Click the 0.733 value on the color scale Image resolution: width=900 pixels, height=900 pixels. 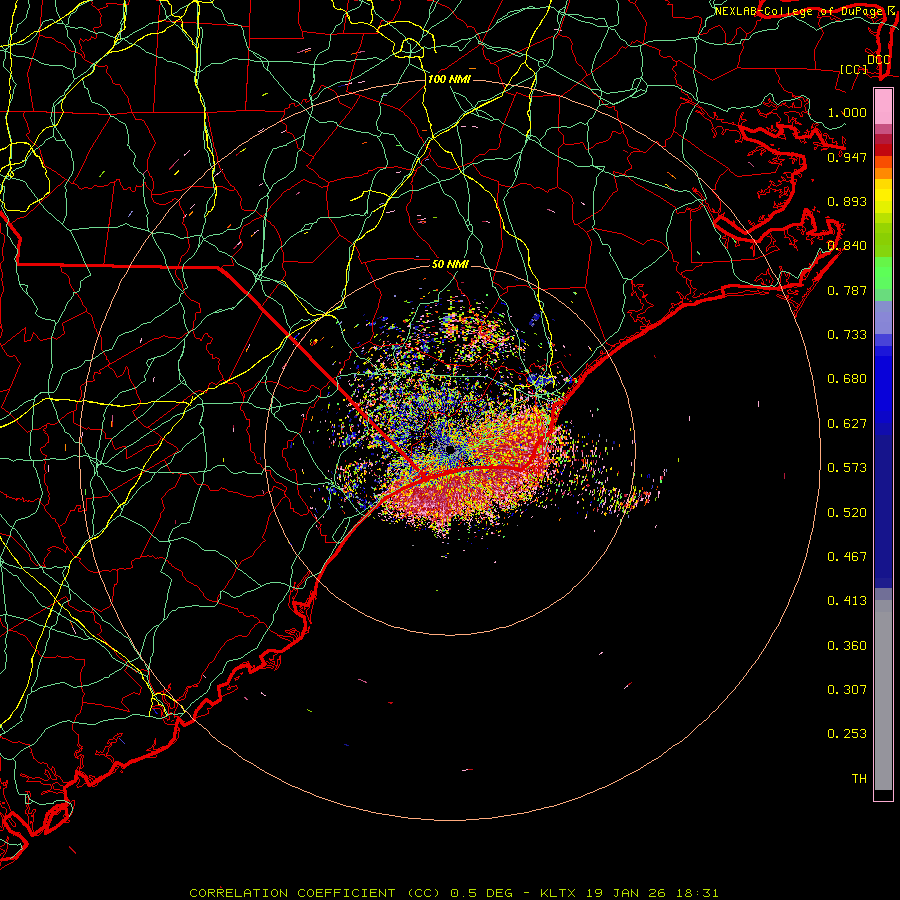(847, 335)
